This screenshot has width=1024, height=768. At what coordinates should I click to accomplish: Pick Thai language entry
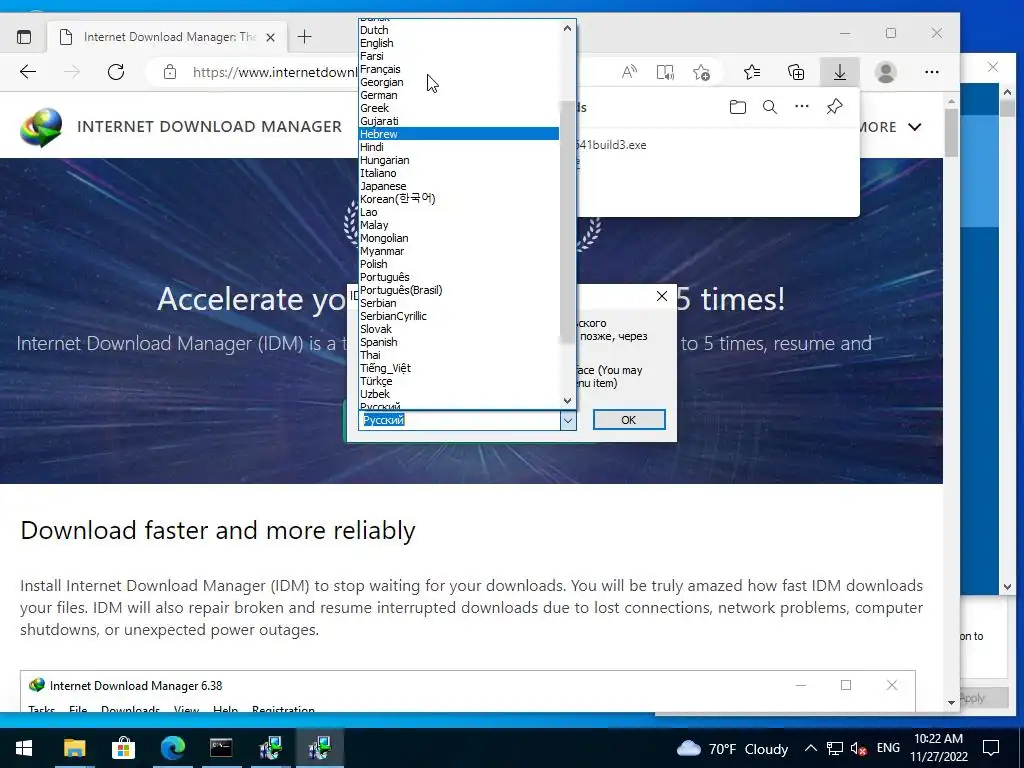(459, 355)
